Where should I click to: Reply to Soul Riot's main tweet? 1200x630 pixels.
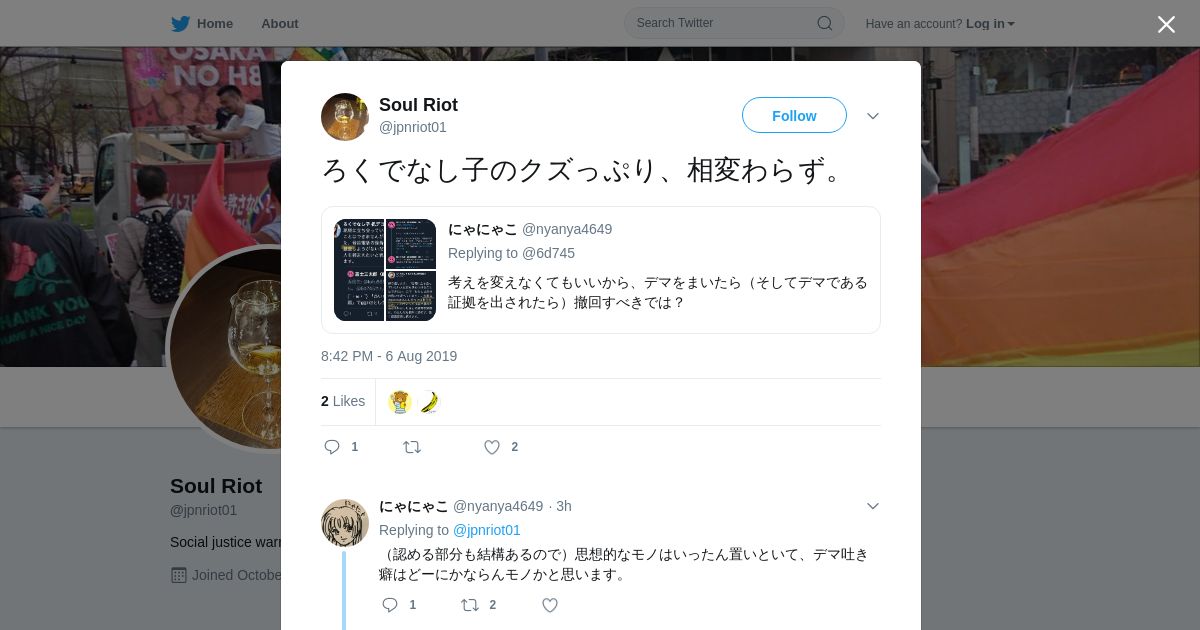coord(333,447)
